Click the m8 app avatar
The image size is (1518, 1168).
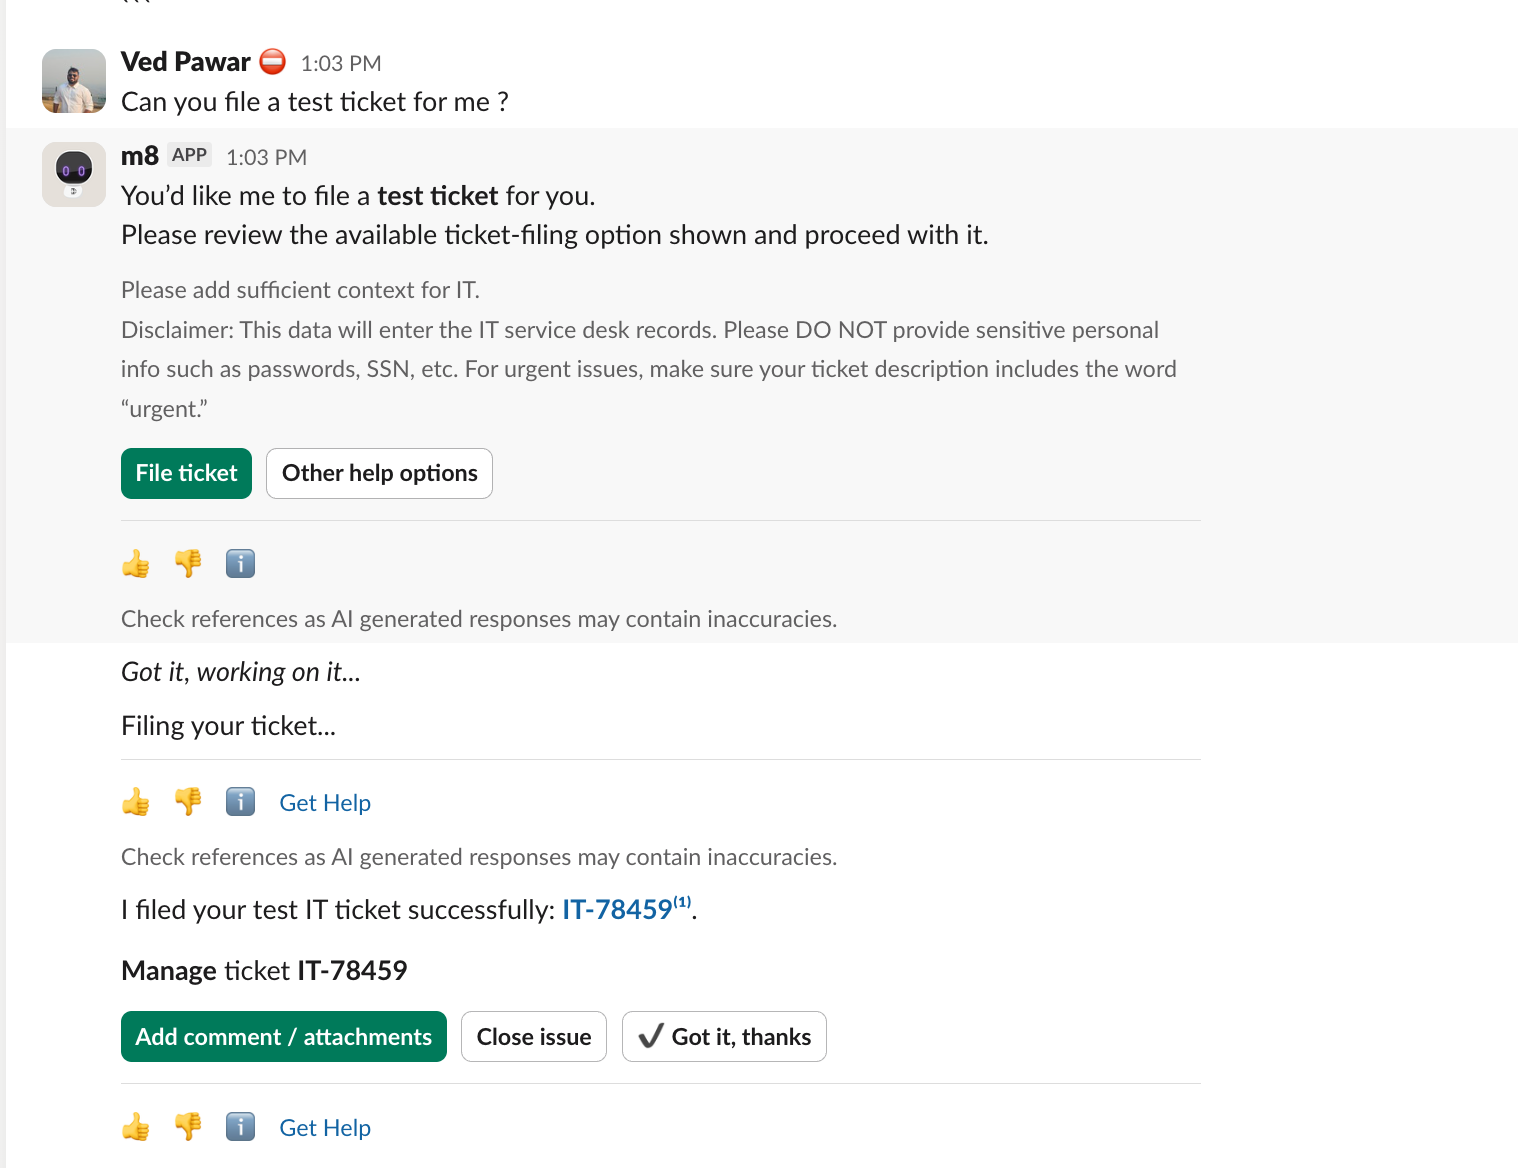pyautogui.click(x=74, y=174)
